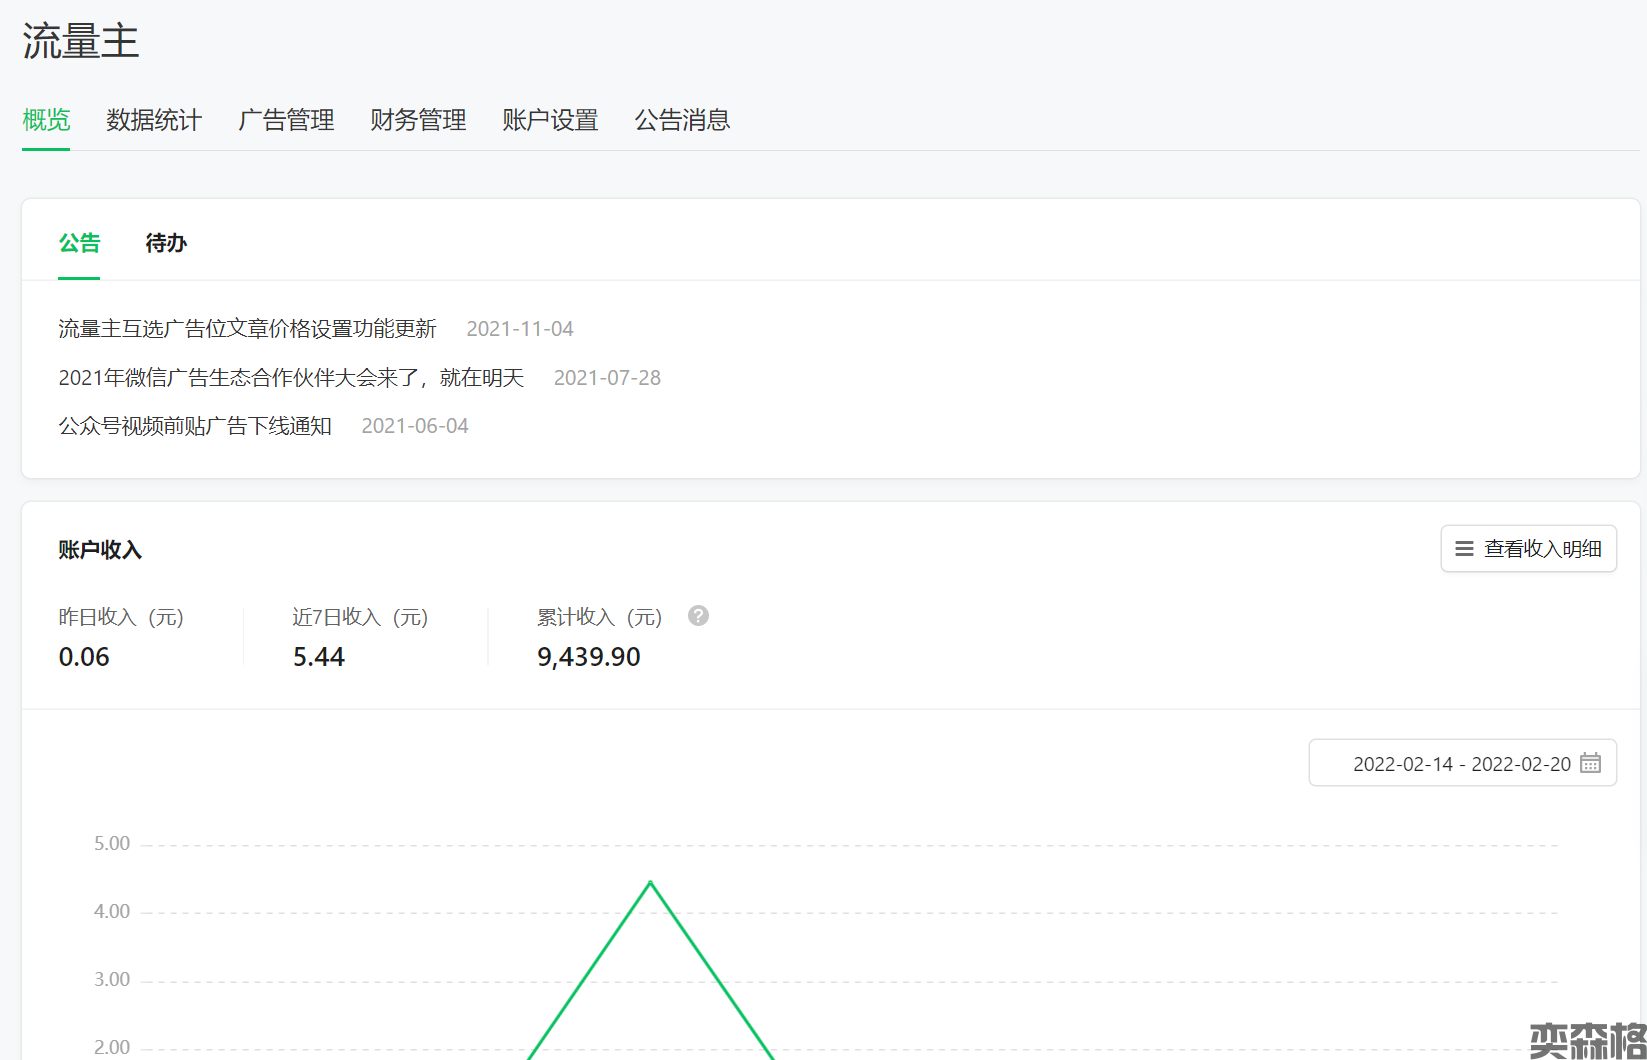Image resolution: width=1647 pixels, height=1060 pixels.
Task: Switch to the 数据统计 tab
Action: (154, 120)
